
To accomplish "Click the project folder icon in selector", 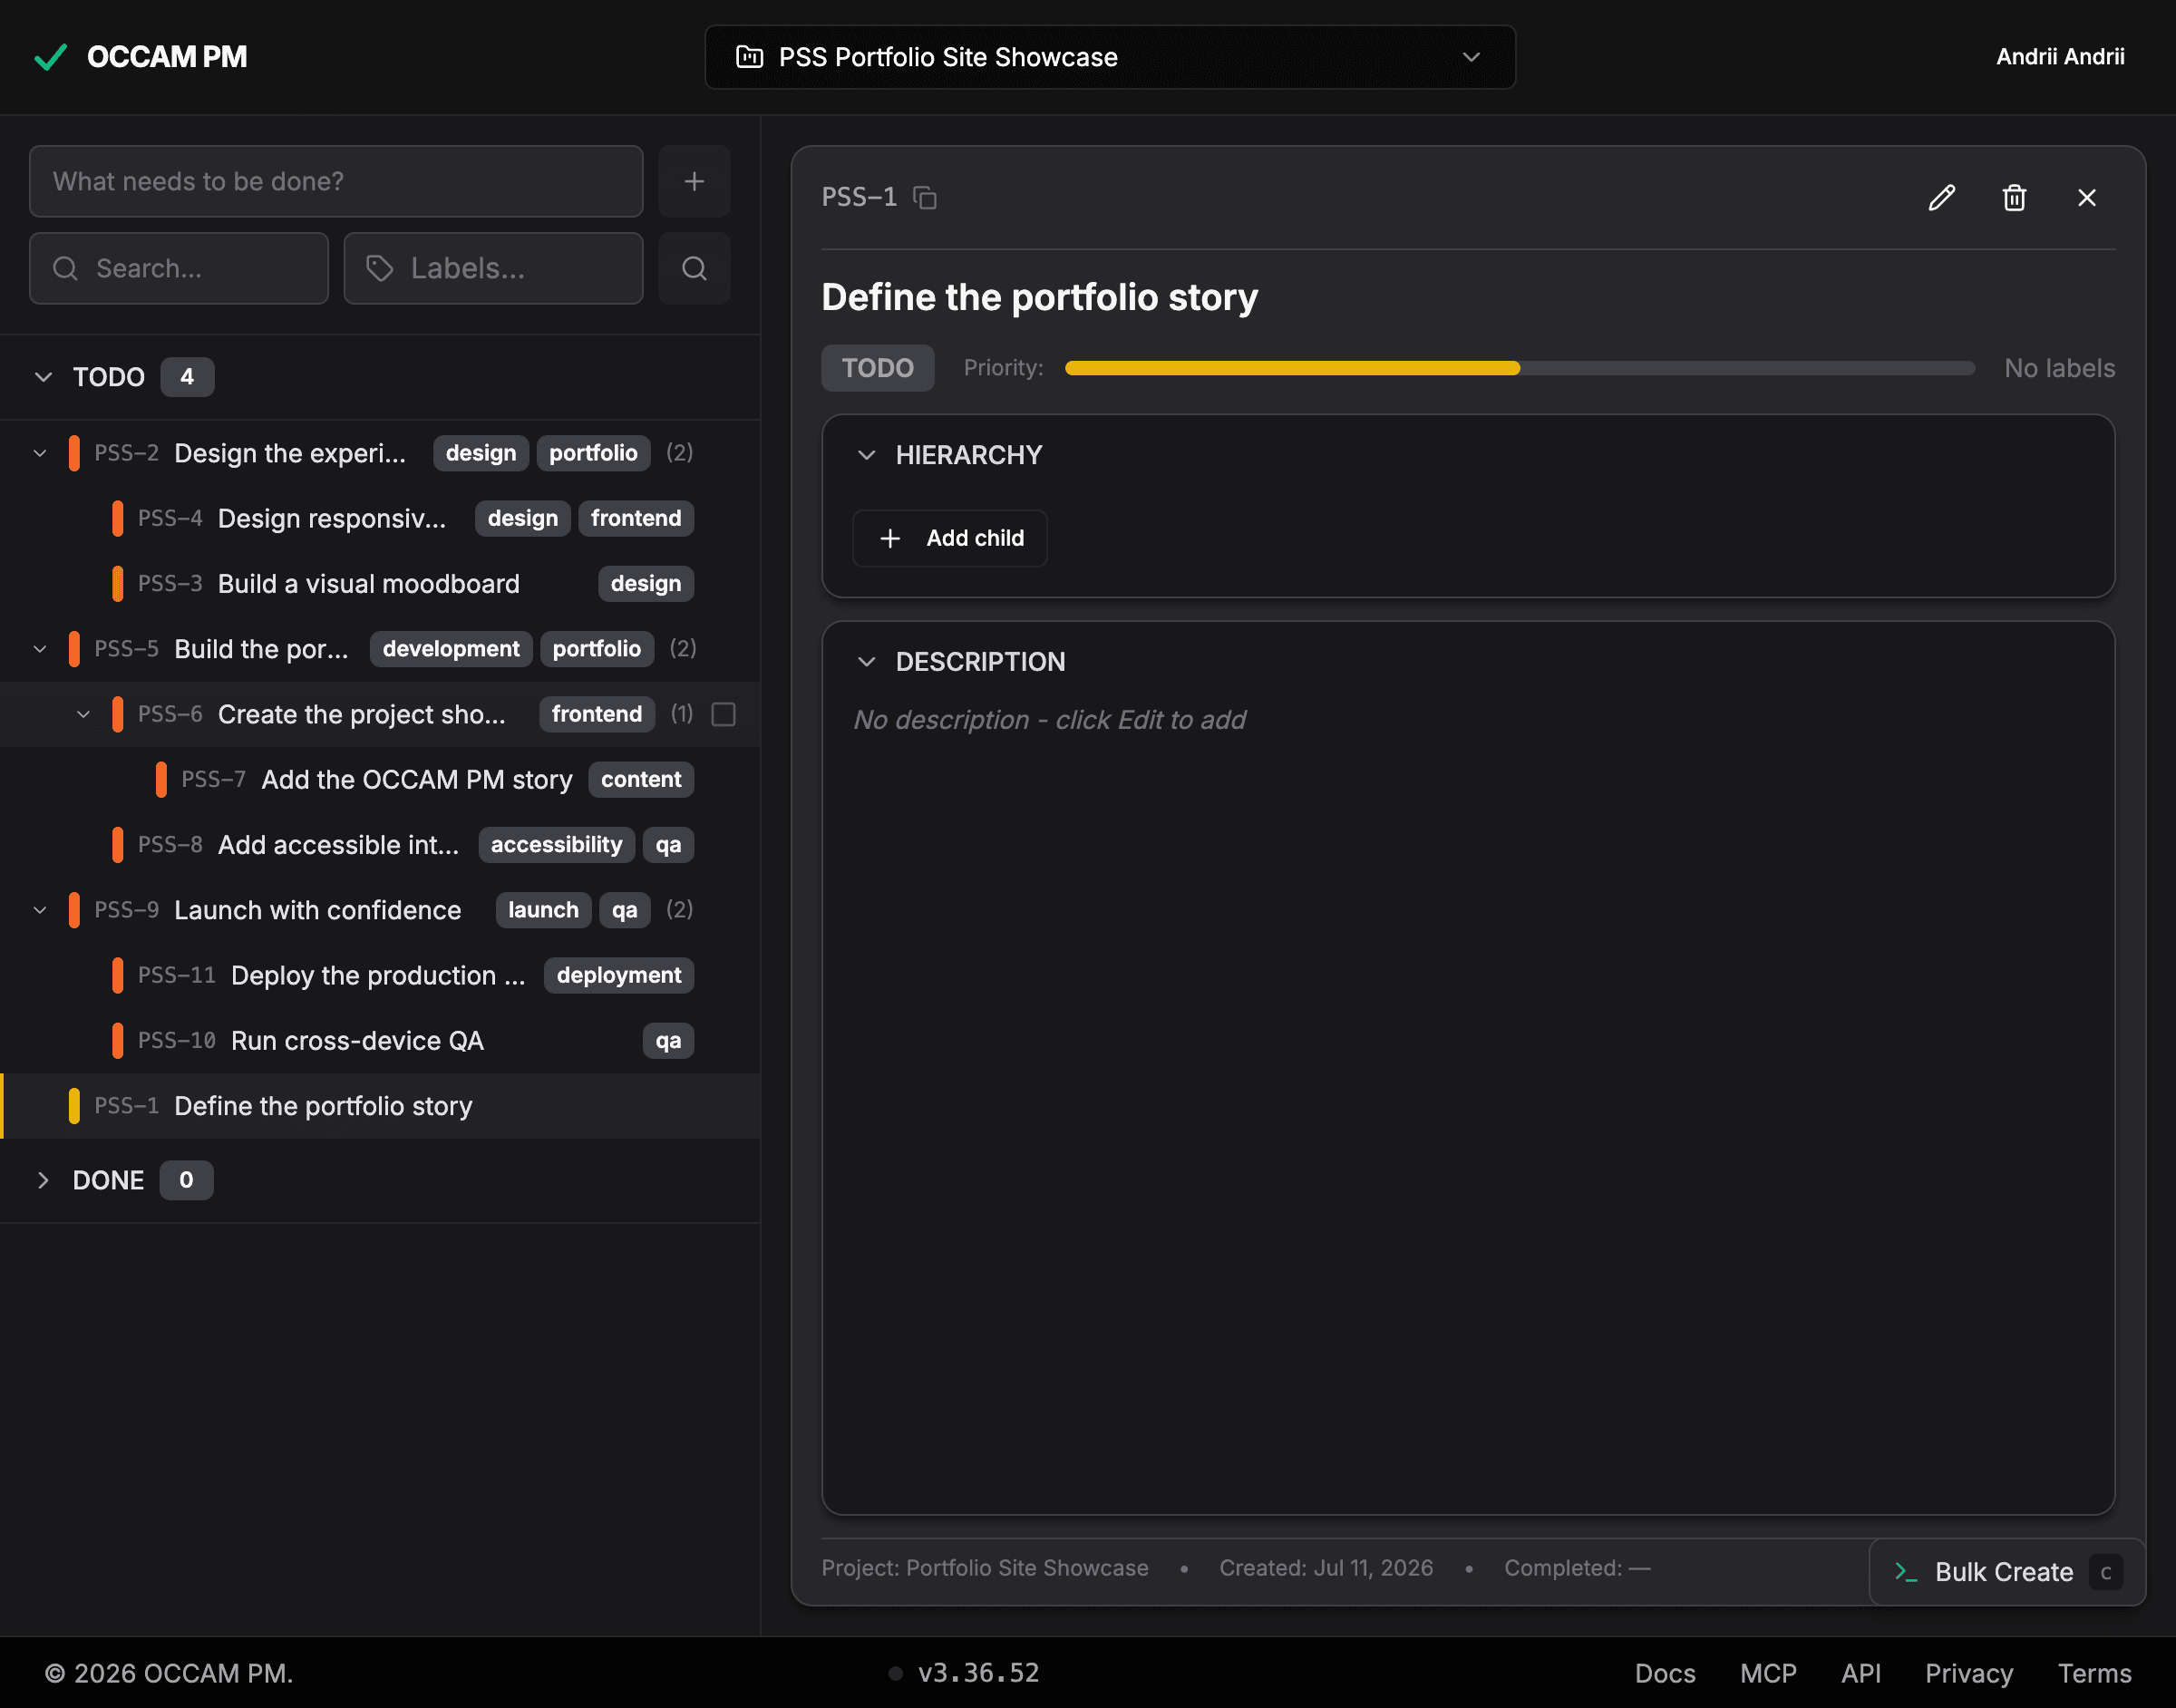I will pyautogui.click(x=749, y=57).
